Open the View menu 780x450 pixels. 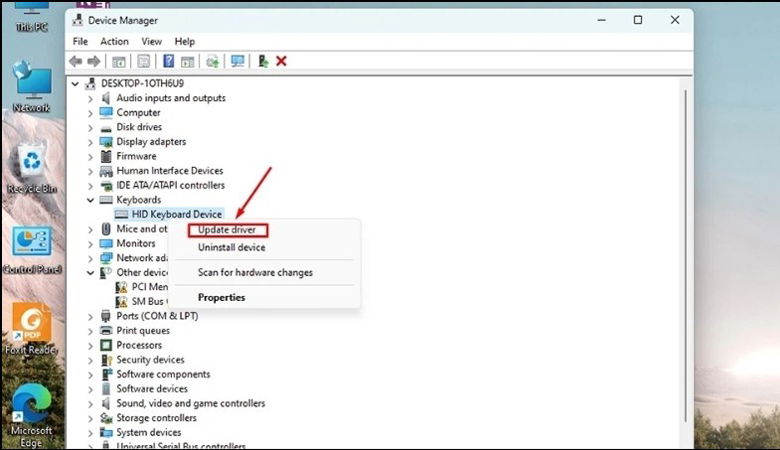(151, 41)
